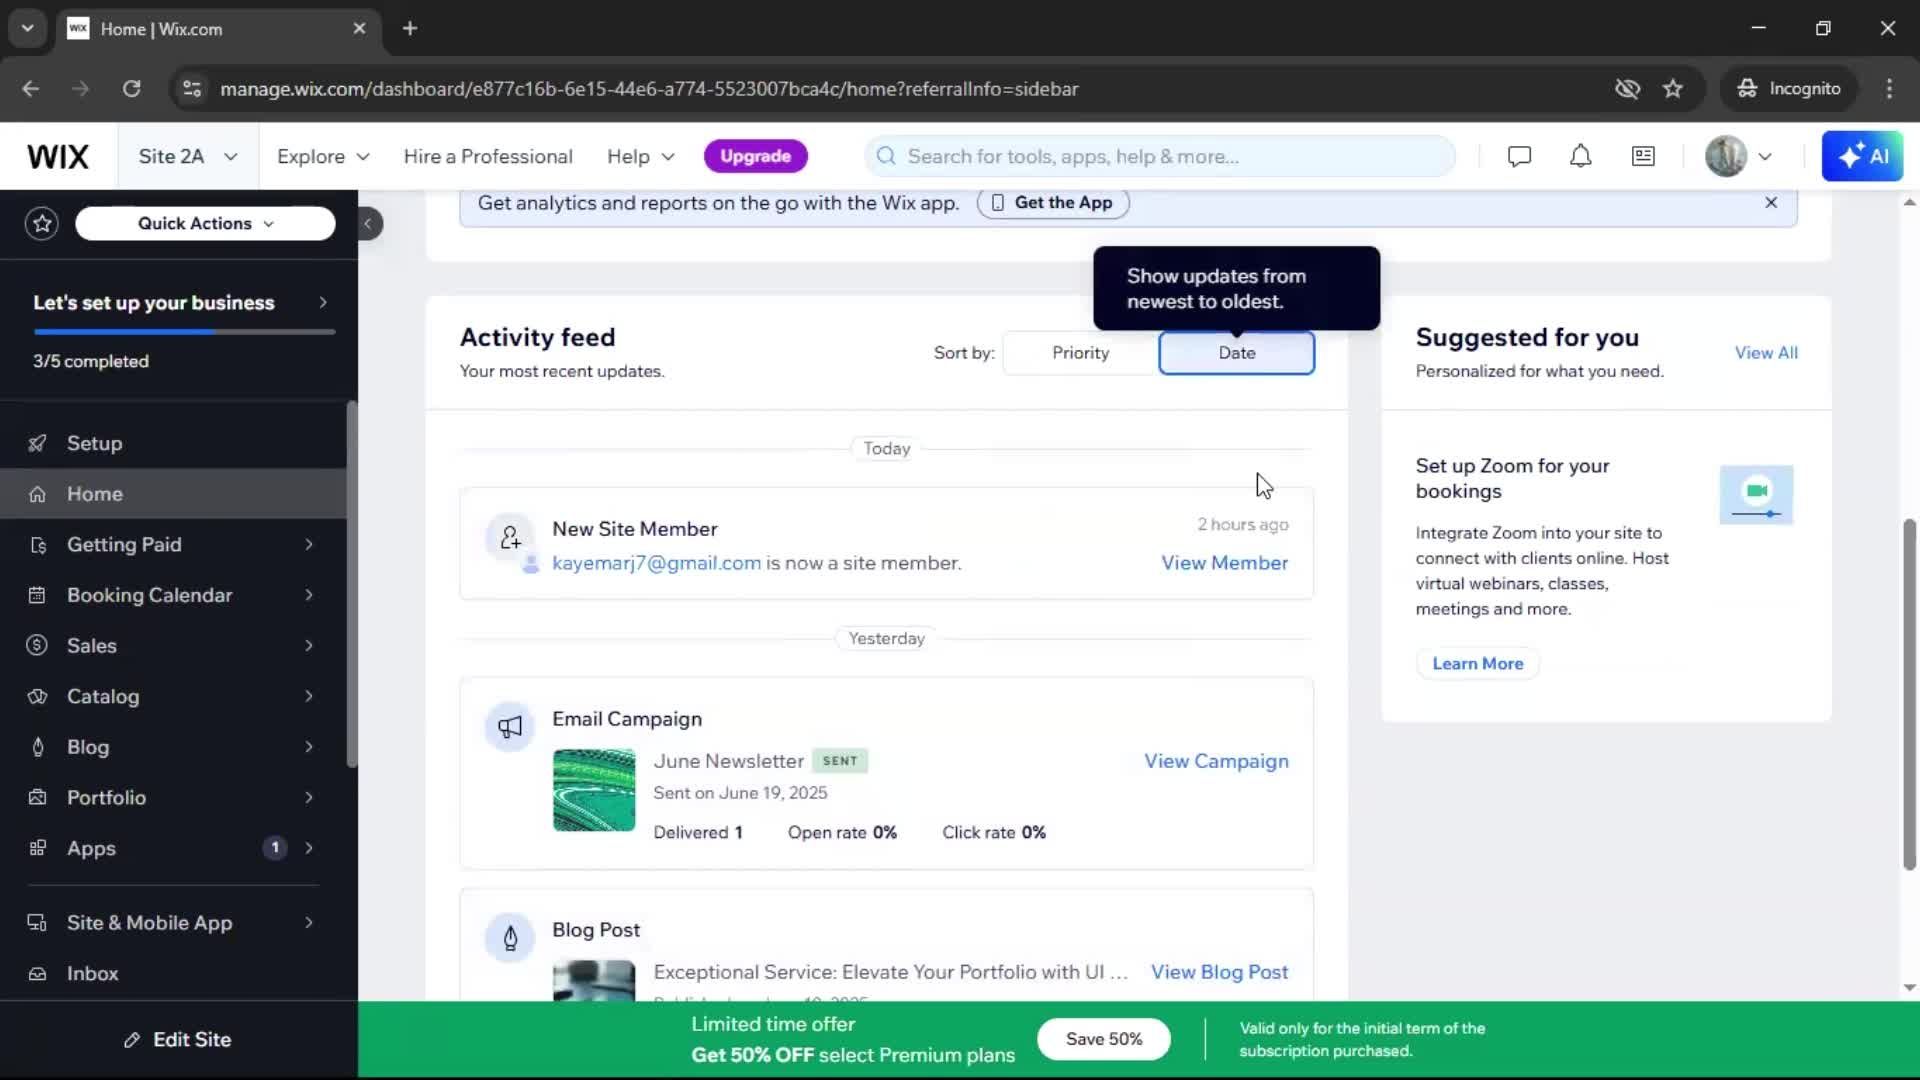The image size is (1920, 1080).
Task: Click the Blog Post pen icon
Action: click(x=510, y=938)
